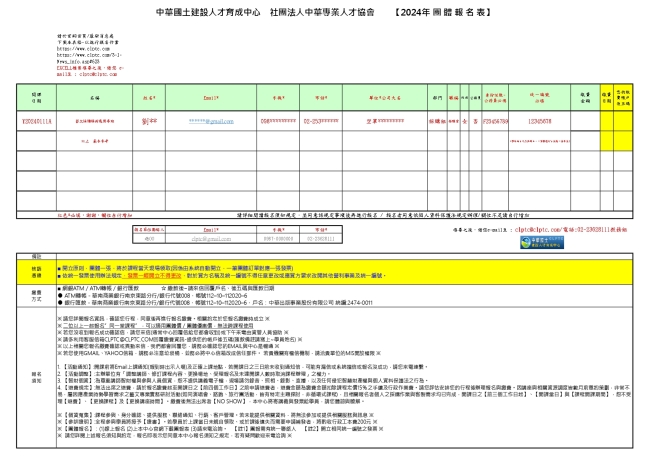Select the sample ID cell beginning with Y2024
Screen dimensions: 650x460
point(36,121)
